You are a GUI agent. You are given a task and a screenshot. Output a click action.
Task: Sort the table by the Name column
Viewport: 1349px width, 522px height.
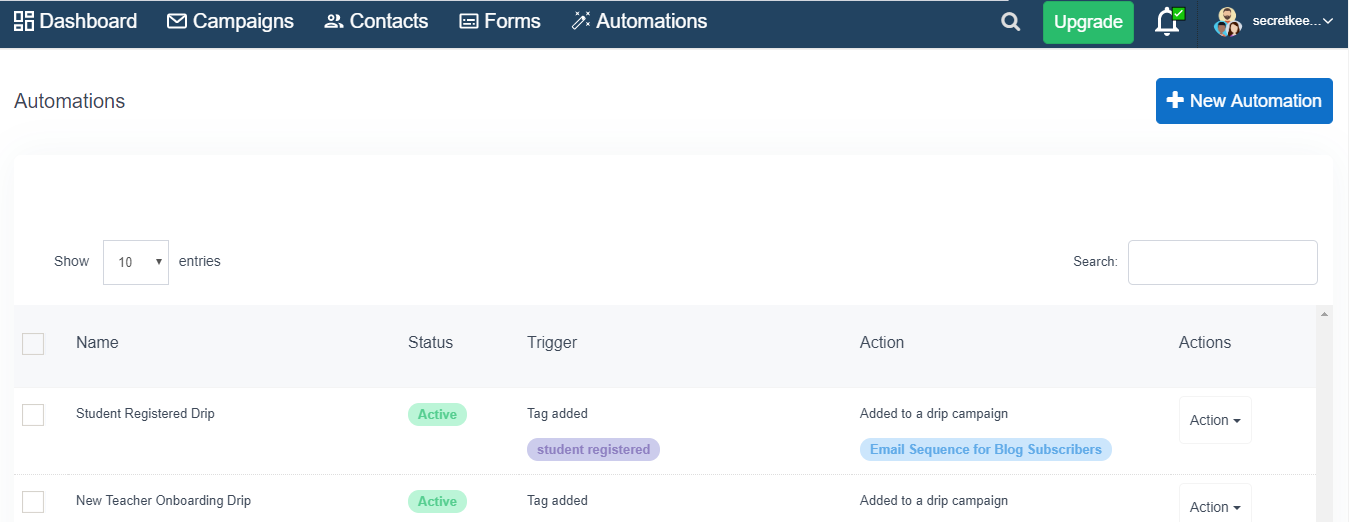pos(97,342)
